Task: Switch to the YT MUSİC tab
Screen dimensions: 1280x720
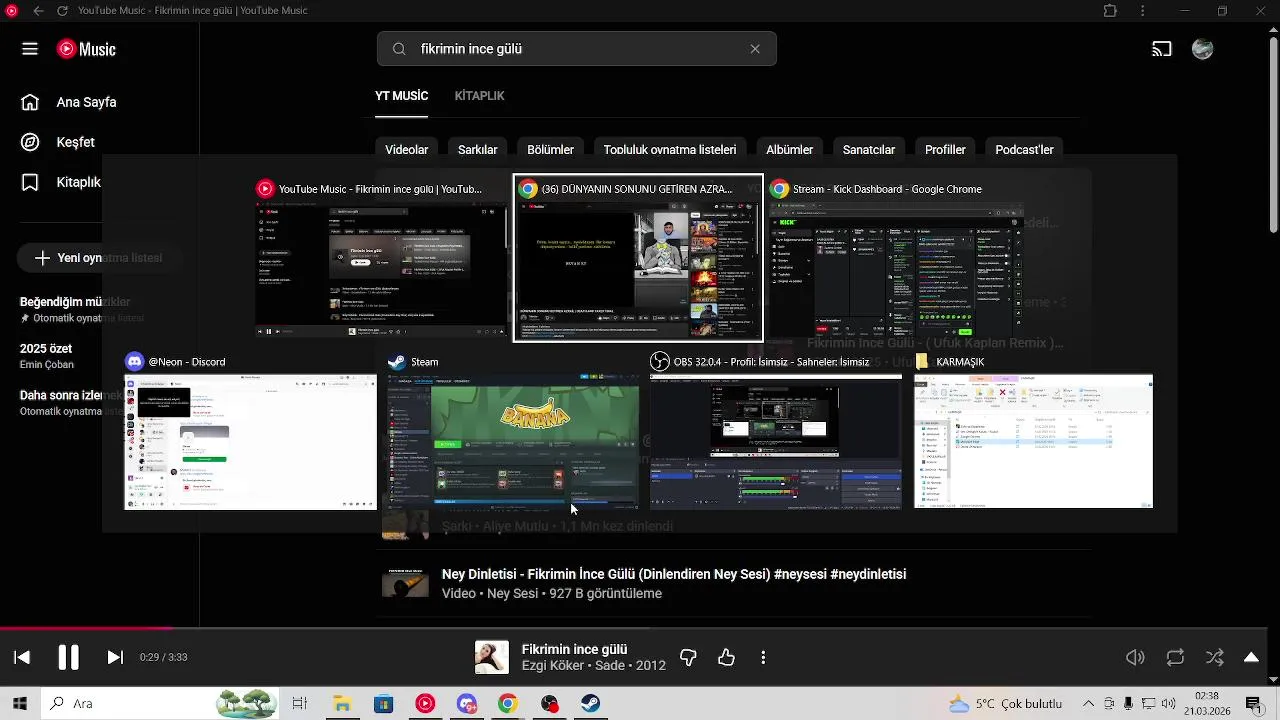Action: click(x=401, y=96)
